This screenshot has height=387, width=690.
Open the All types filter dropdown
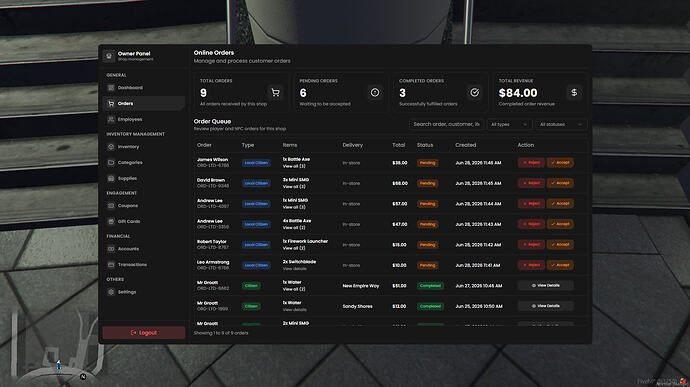(509, 125)
